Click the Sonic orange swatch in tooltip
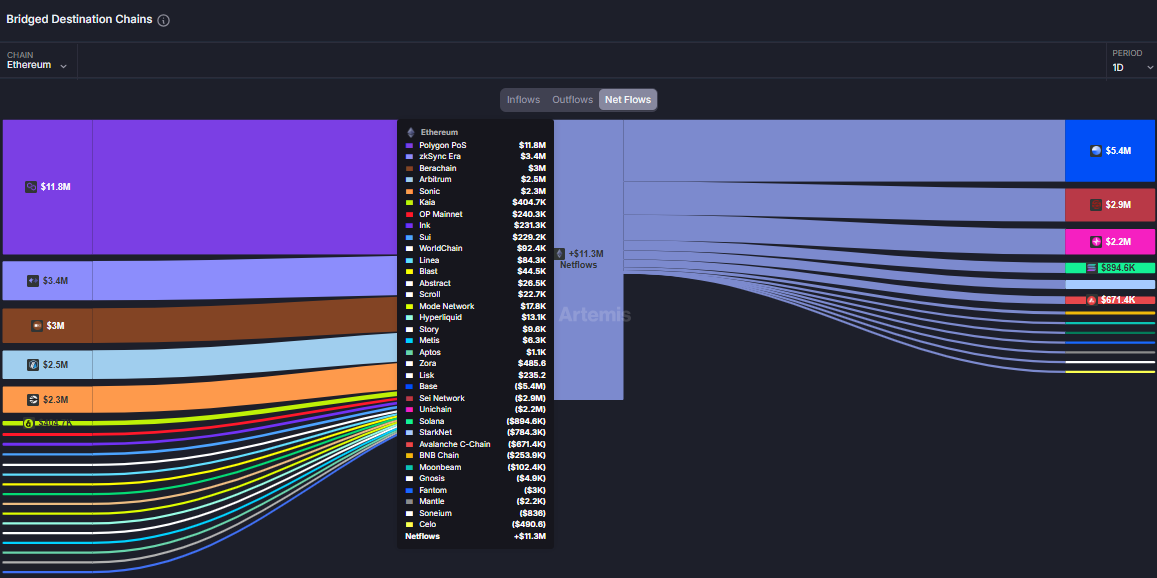The image size is (1157, 578). pos(409,191)
